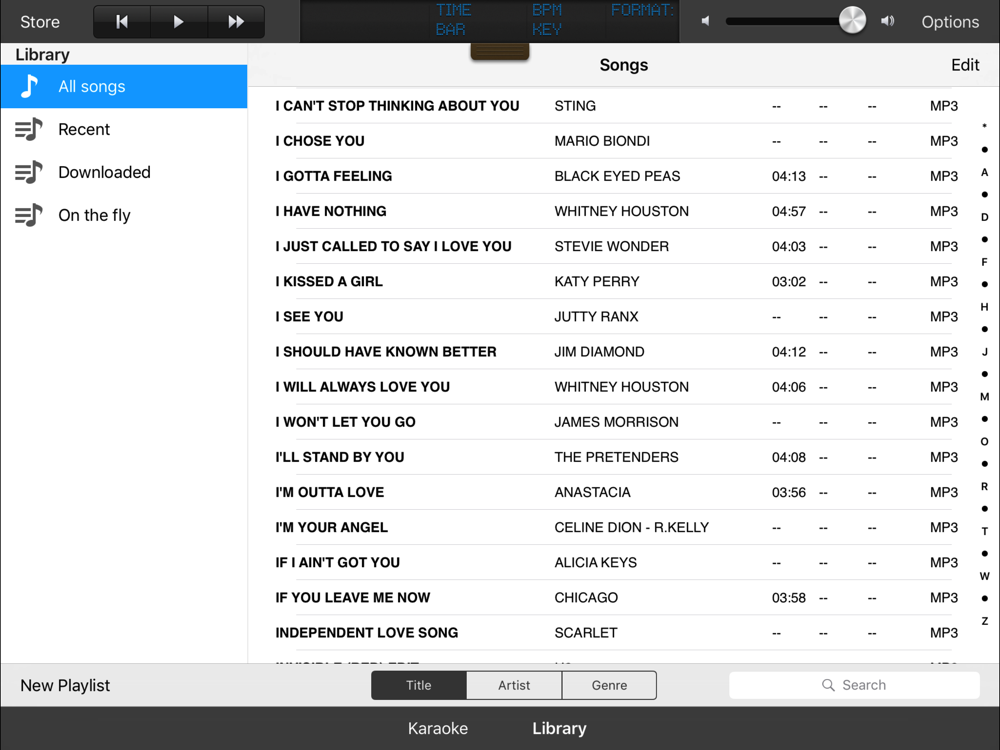This screenshot has height=750, width=1000.
Task: Click the search magnifier icon
Action: (x=828, y=685)
